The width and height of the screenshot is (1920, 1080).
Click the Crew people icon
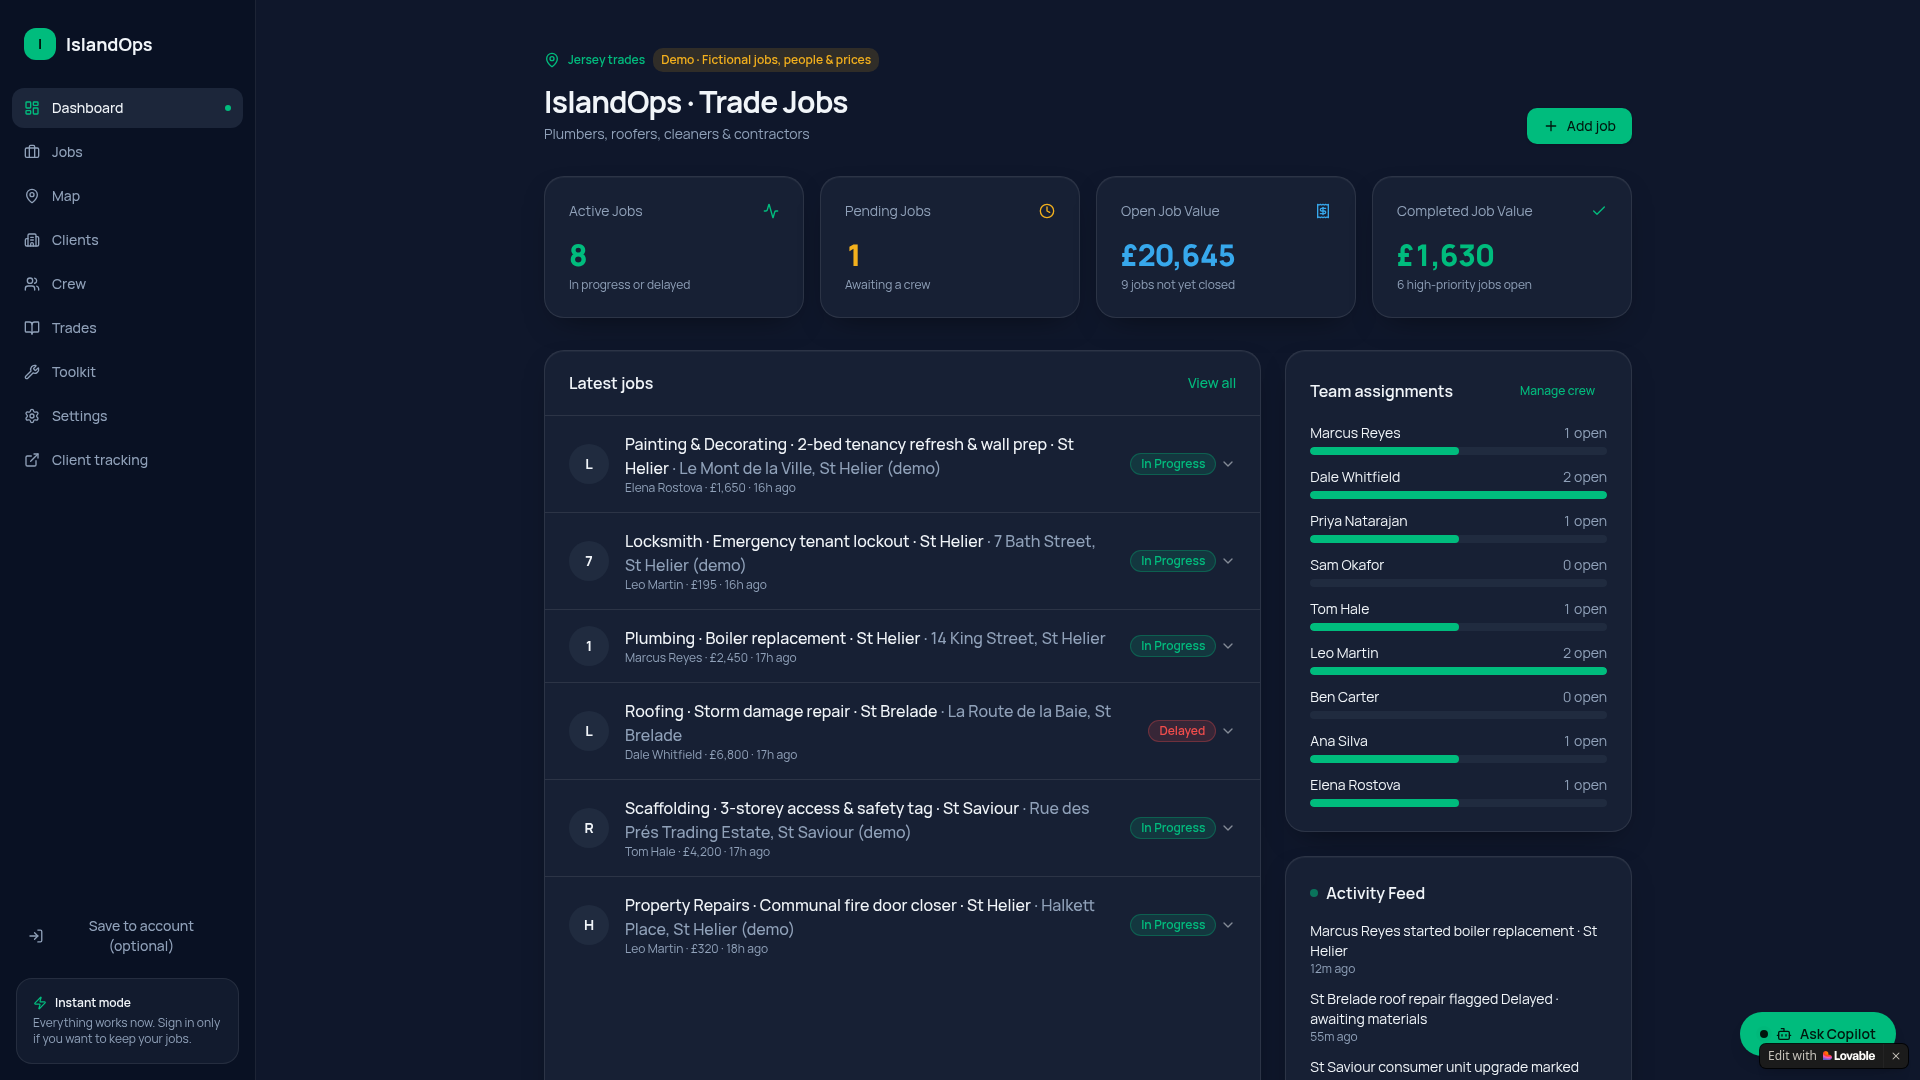tap(32, 284)
